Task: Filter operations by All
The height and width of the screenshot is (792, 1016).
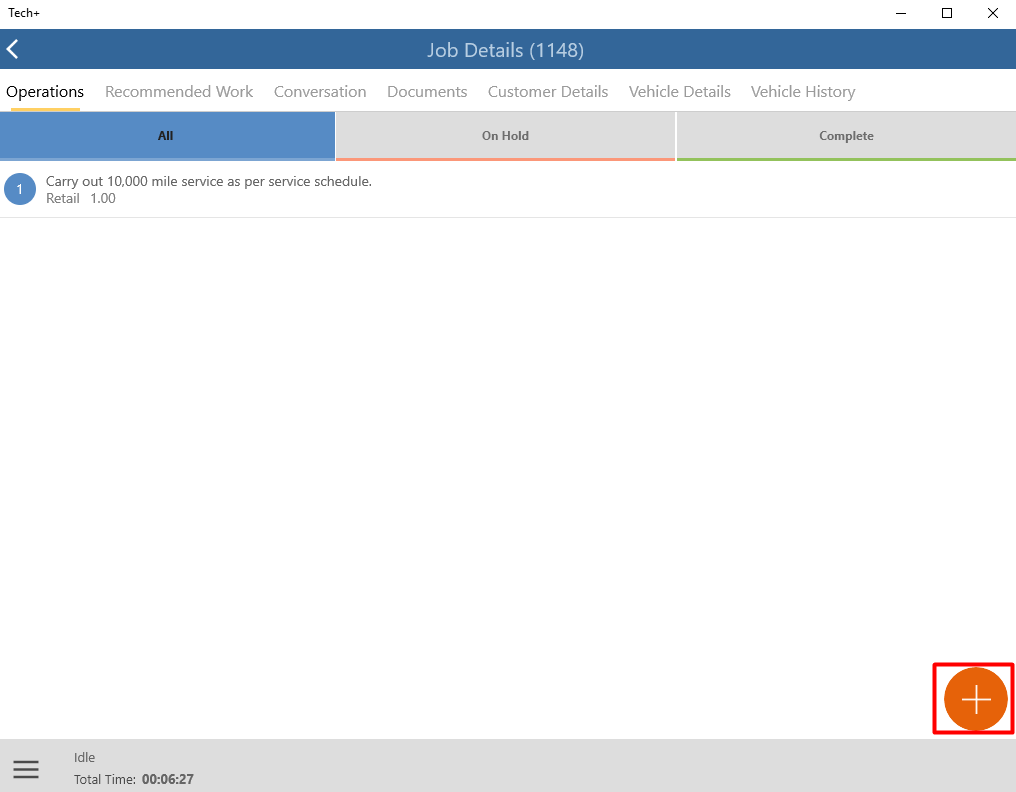Action: (x=167, y=136)
